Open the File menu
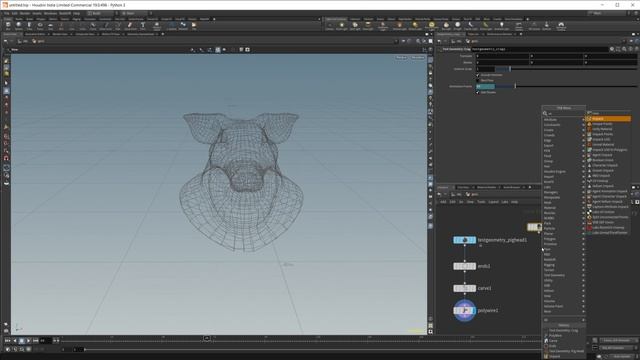The image size is (640, 360). 7,13
